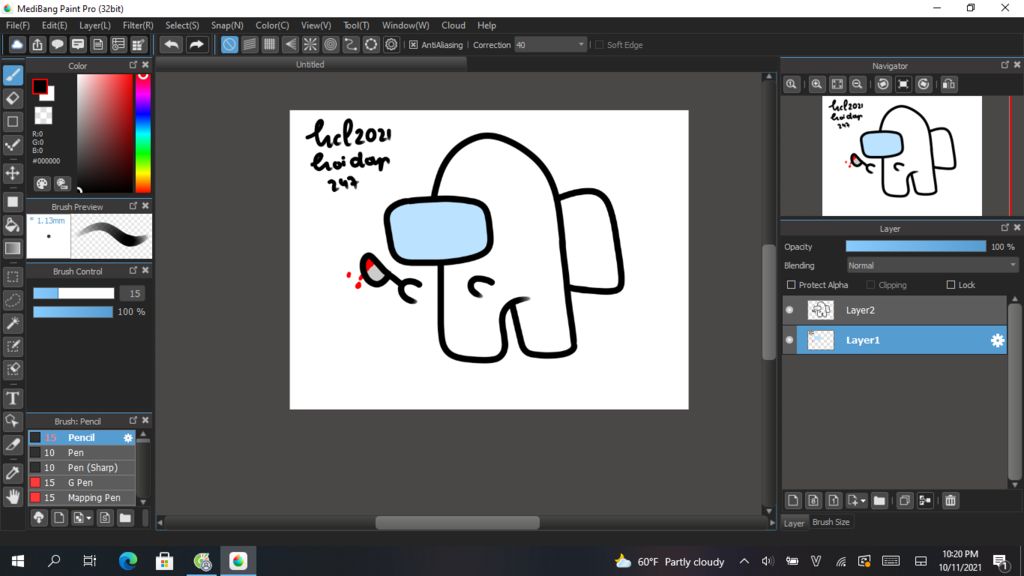Toggle the AntiAliasing checkbox
This screenshot has width=1024, height=576.
click(413, 45)
